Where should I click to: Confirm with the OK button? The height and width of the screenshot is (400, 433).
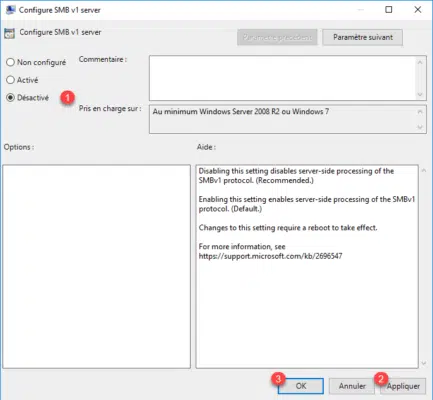[x=301, y=386]
